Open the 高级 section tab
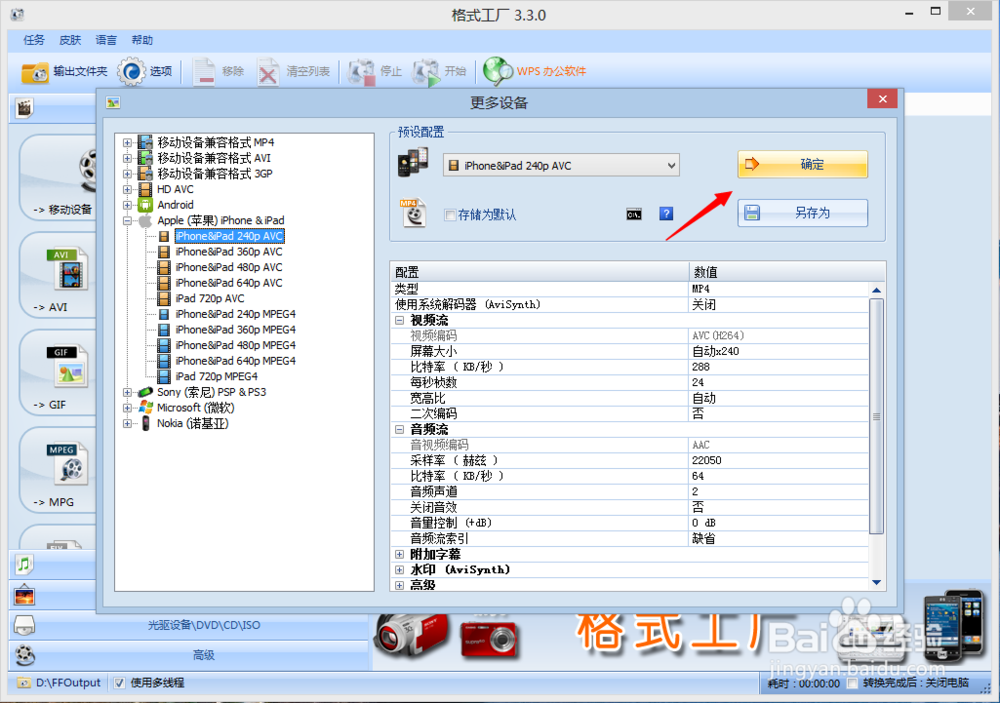The height and width of the screenshot is (703, 1000). (x=204, y=655)
